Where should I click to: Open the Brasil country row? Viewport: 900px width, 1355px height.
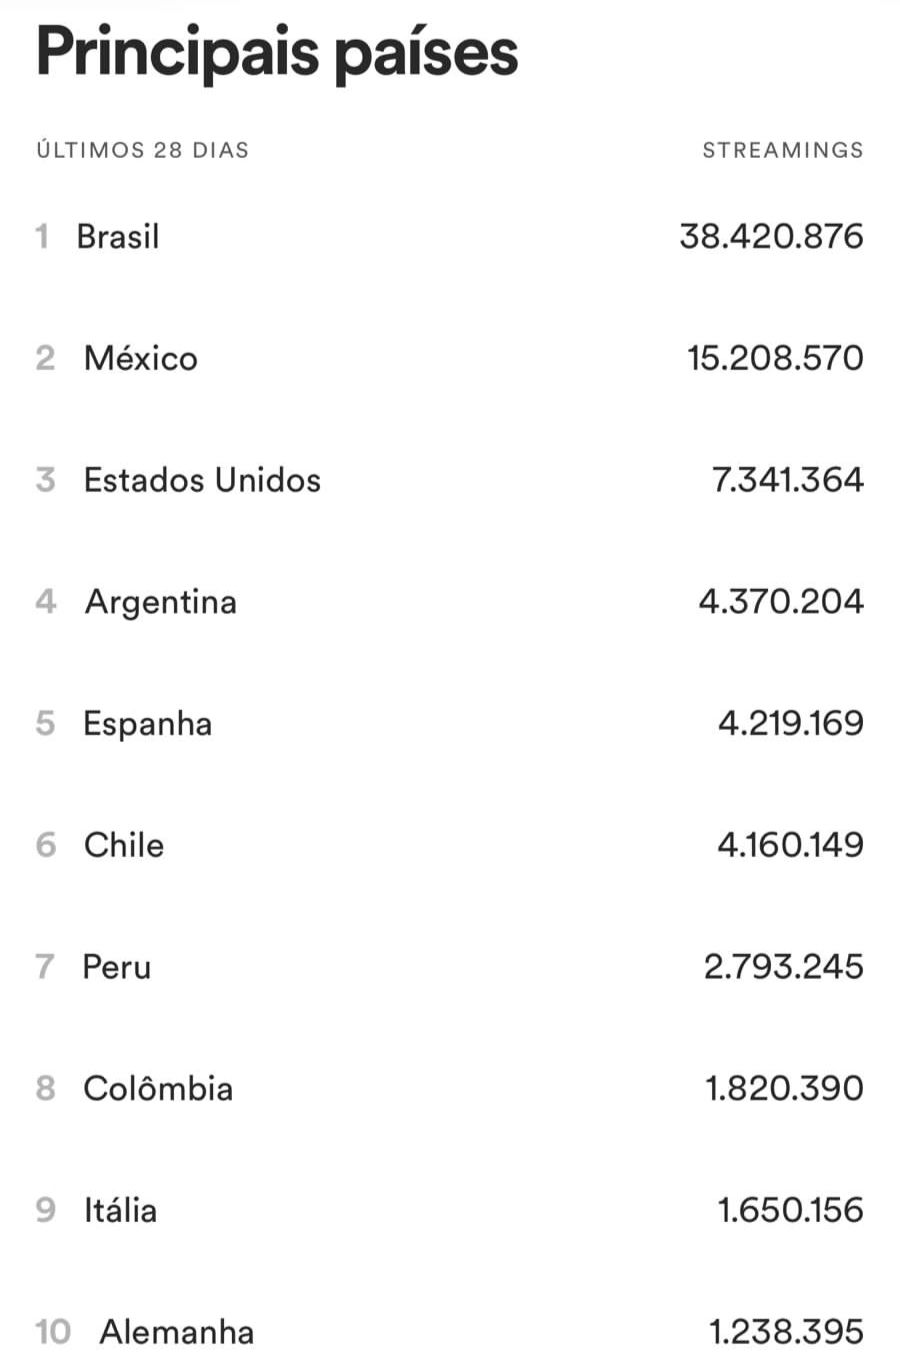tap(118, 237)
